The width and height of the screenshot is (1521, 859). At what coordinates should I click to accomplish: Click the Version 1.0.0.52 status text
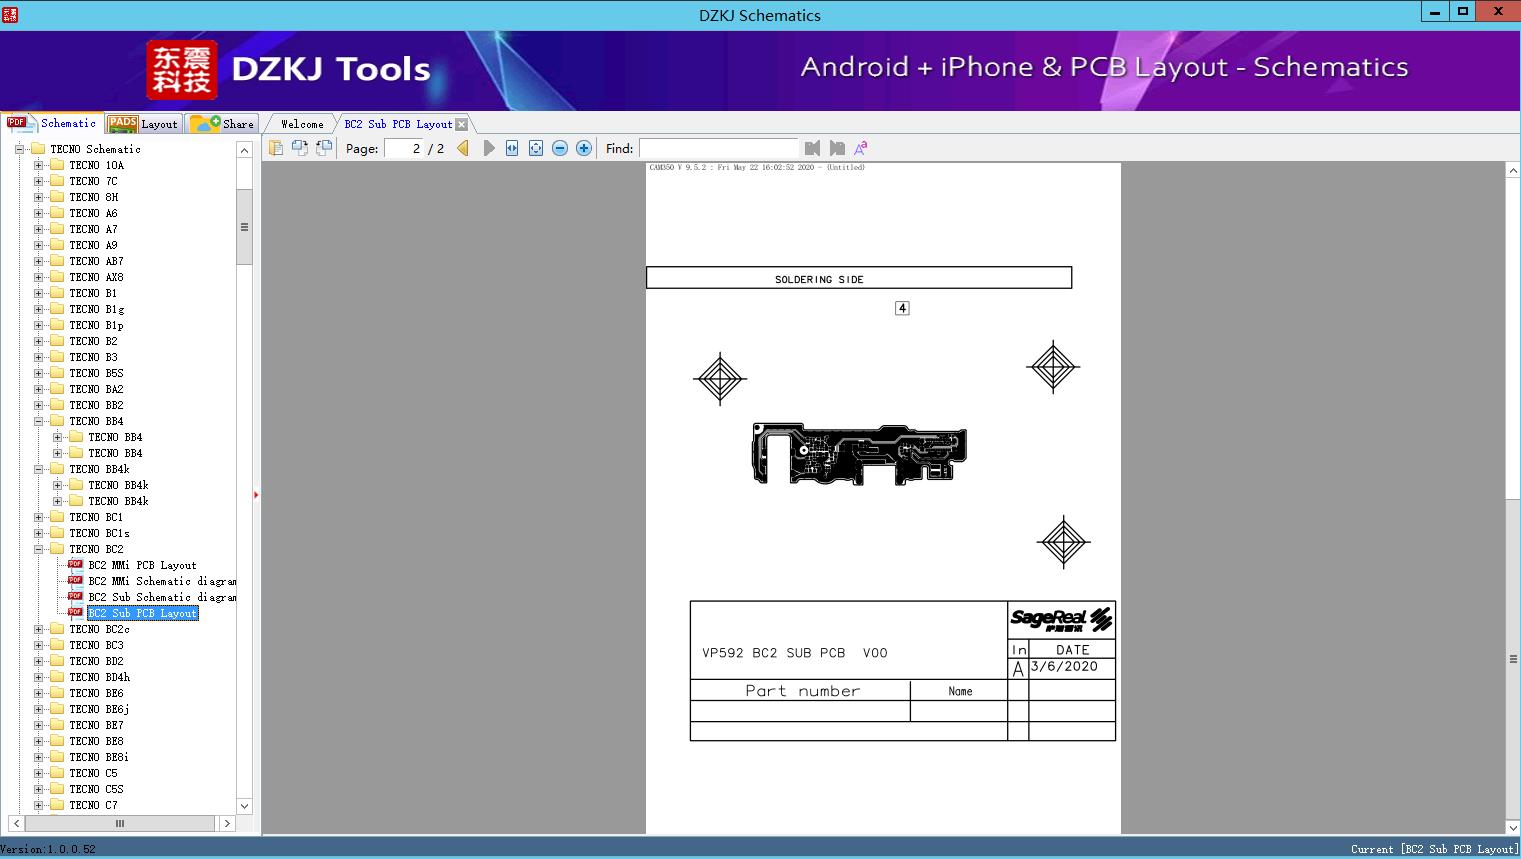click(48, 849)
